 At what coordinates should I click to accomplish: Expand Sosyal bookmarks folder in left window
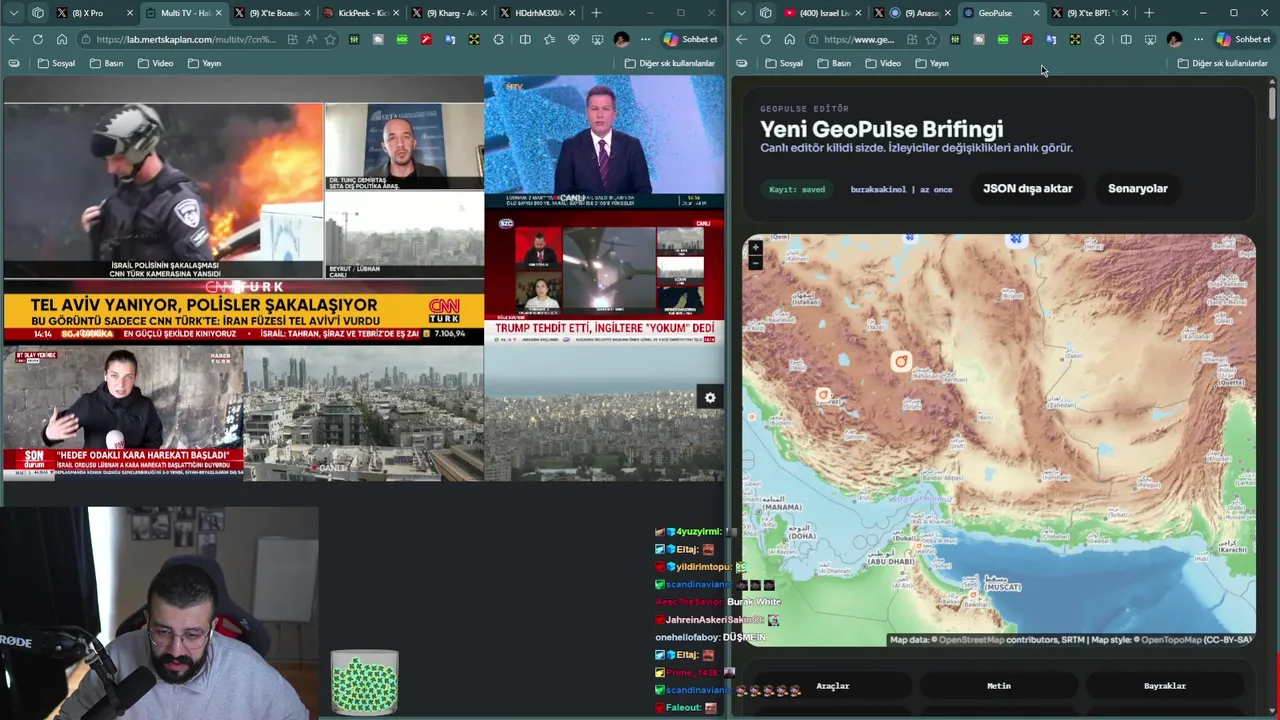click(56, 63)
